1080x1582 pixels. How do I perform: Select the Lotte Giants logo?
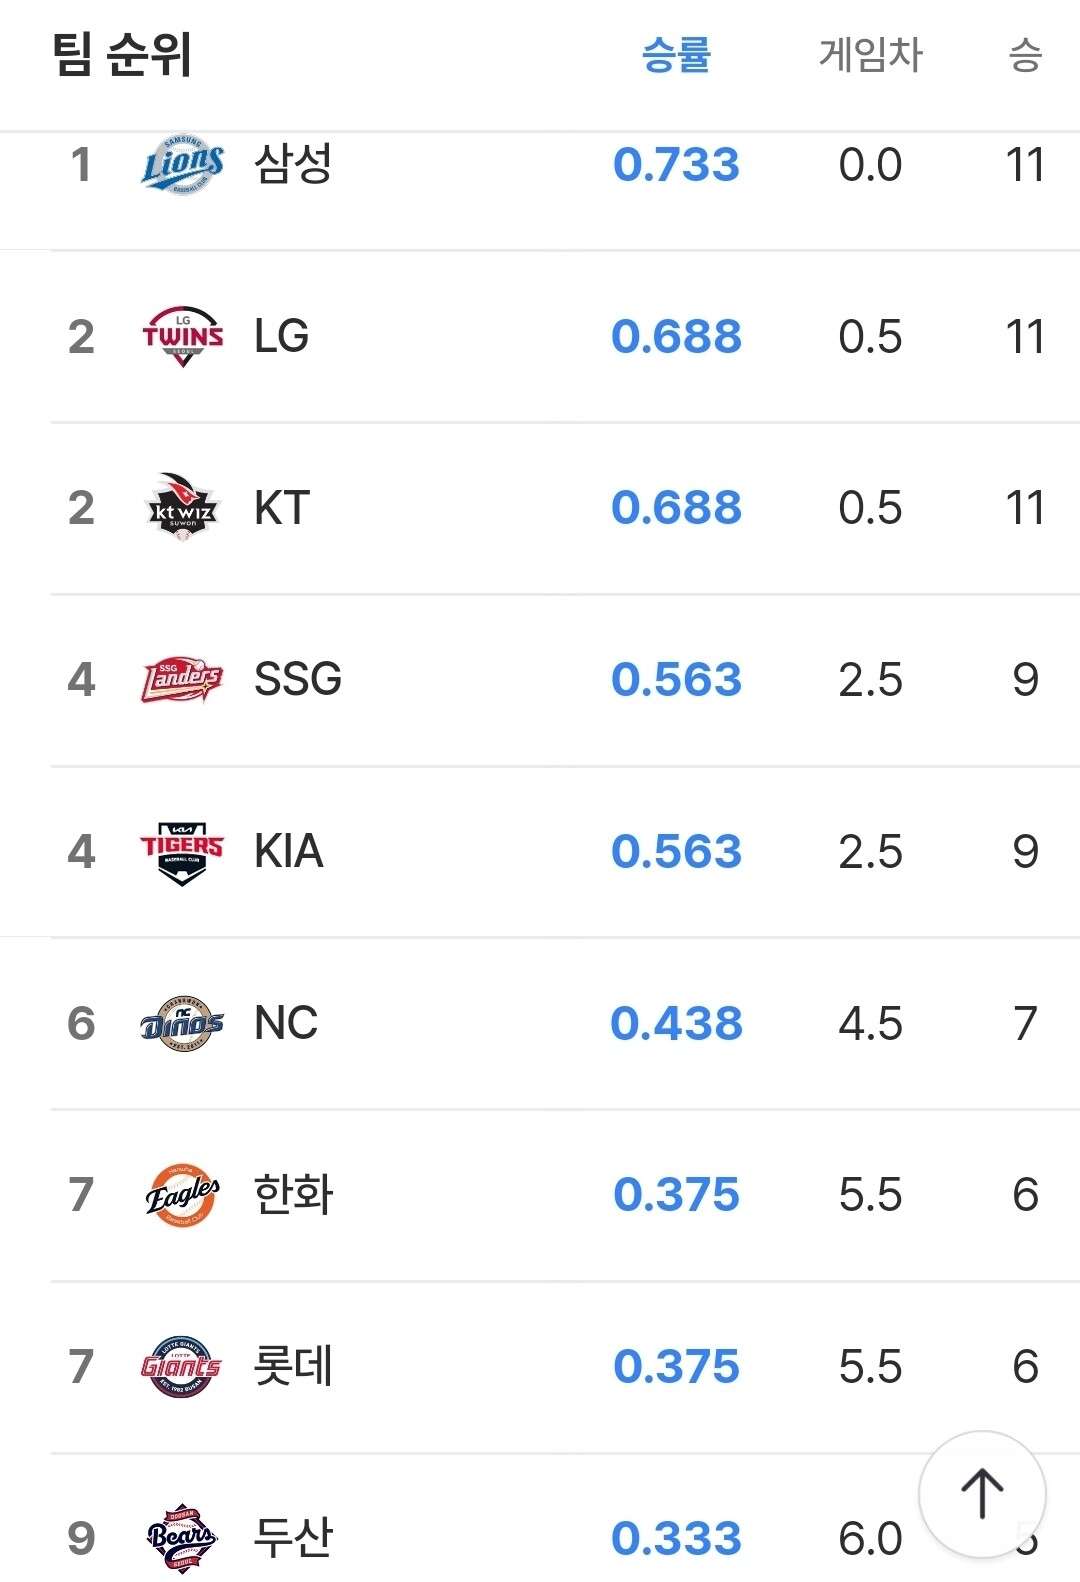click(182, 1367)
